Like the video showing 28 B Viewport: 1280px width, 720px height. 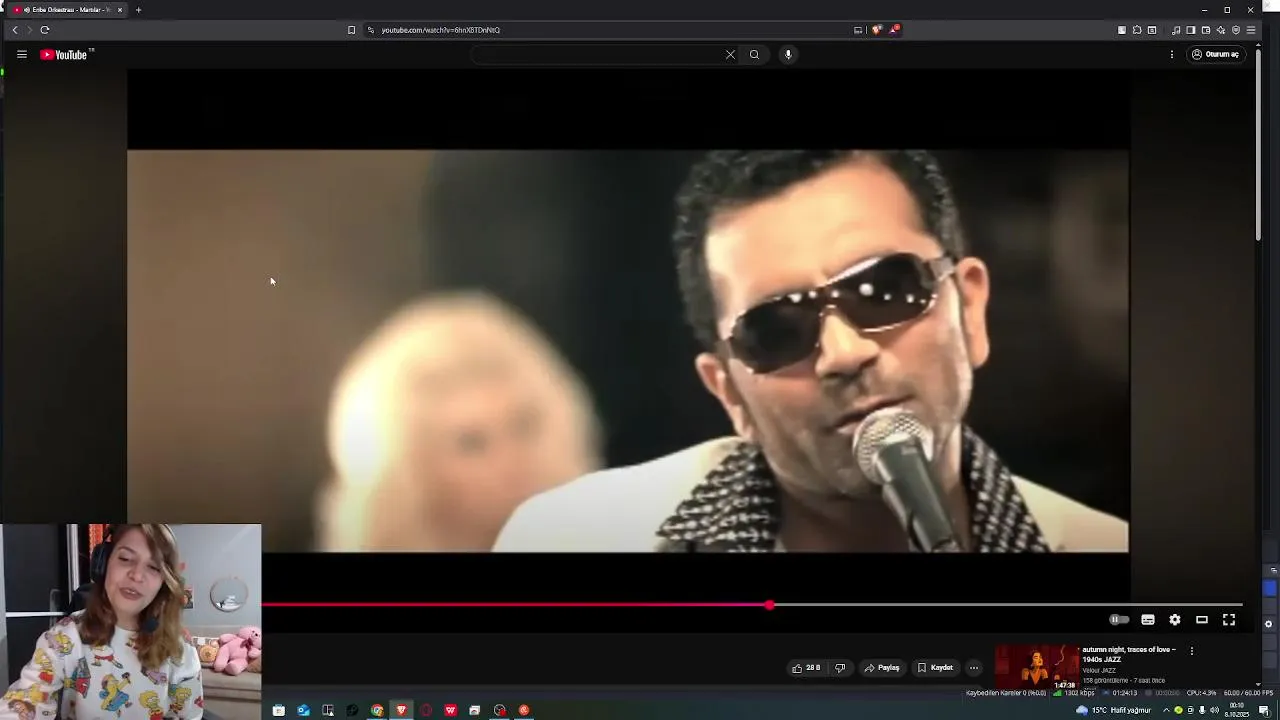806,668
